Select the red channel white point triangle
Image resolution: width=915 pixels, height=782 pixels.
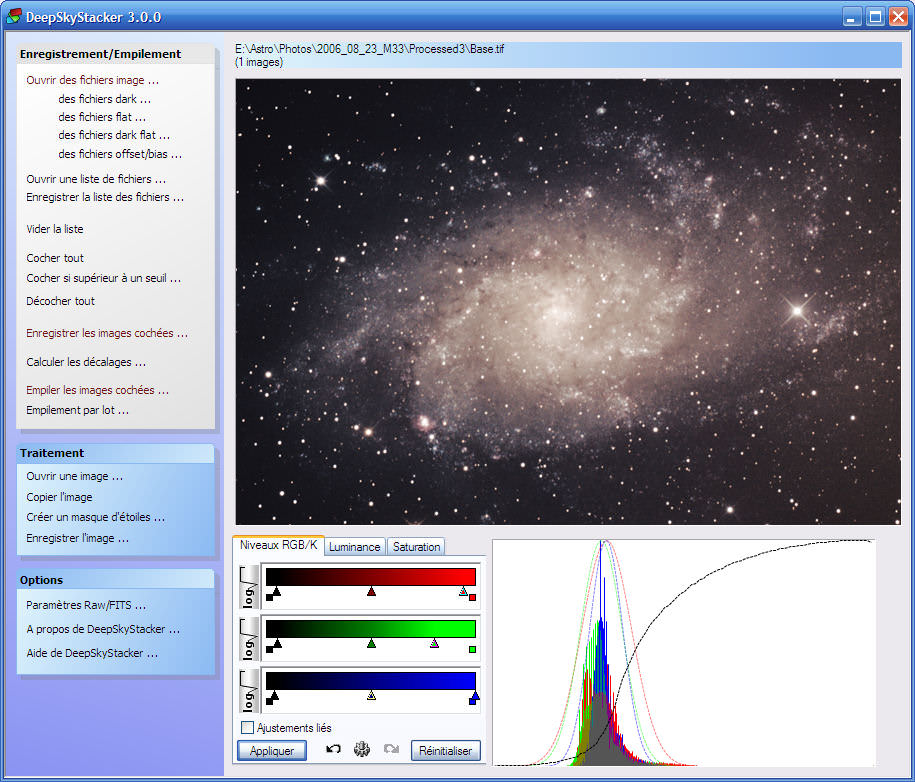[463, 592]
